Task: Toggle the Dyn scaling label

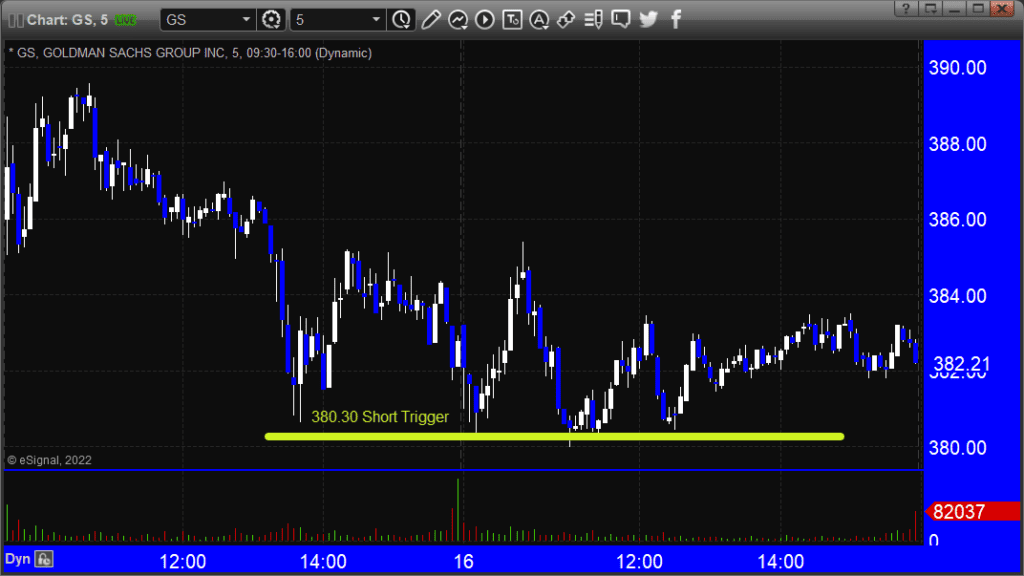Action: (18, 559)
